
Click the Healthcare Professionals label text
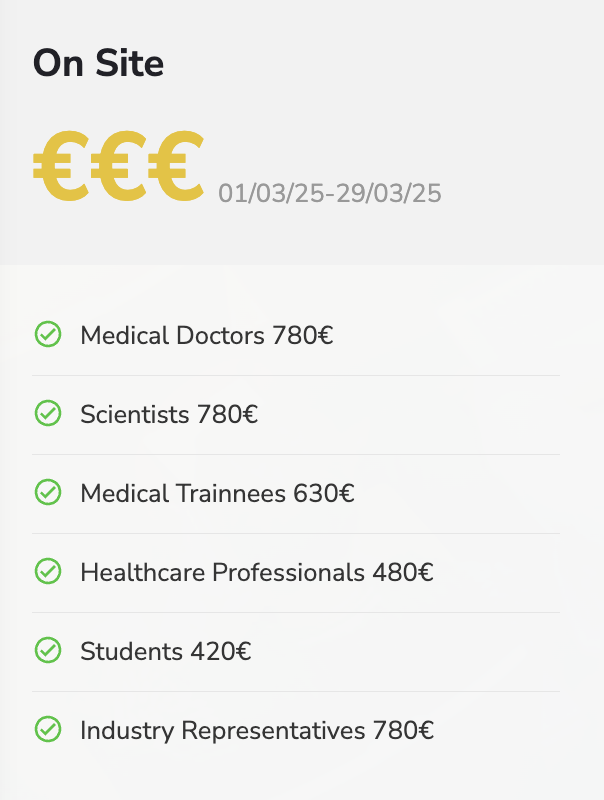pos(222,572)
